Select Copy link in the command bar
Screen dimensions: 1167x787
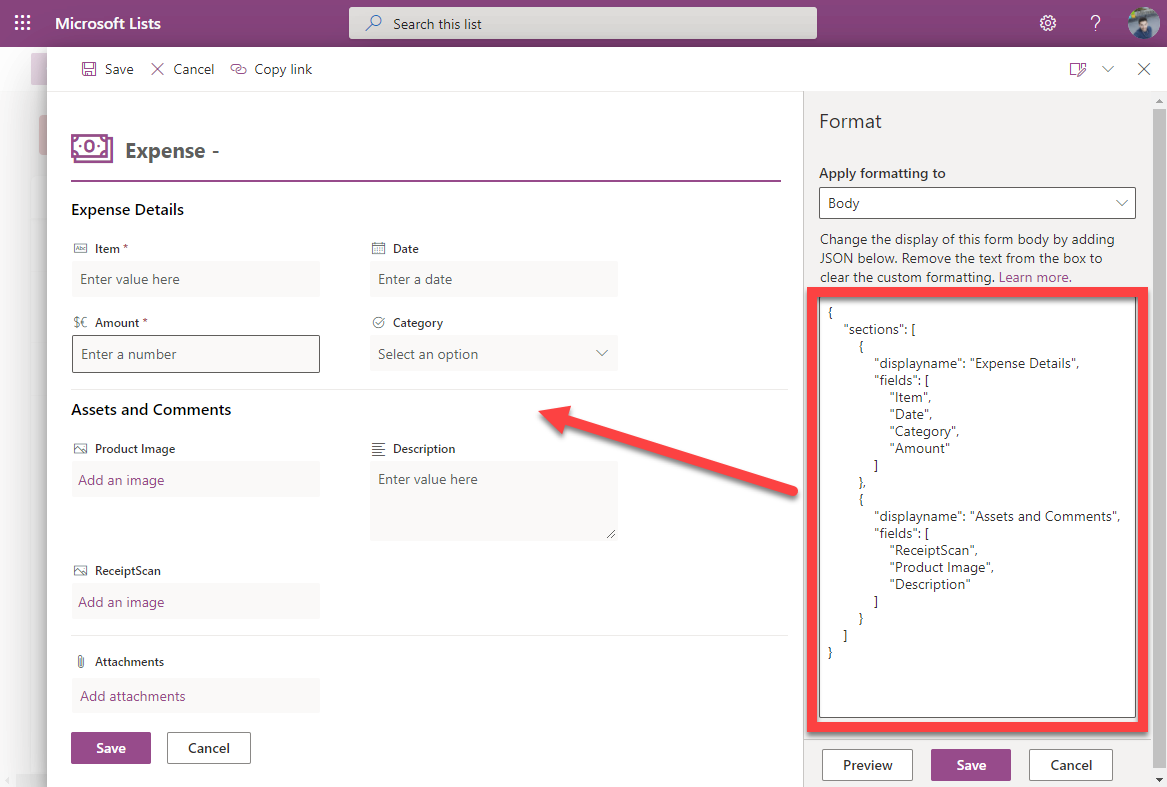pyautogui.click(x=272, y=69)
